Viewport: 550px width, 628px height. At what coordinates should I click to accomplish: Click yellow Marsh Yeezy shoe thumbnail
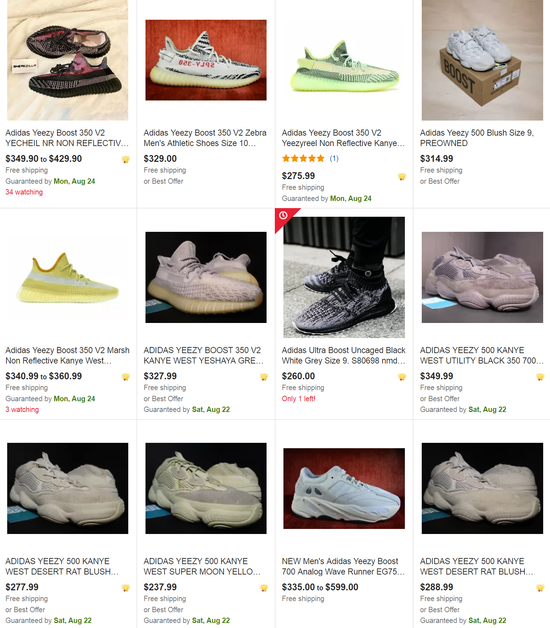(x=68, y=278)
